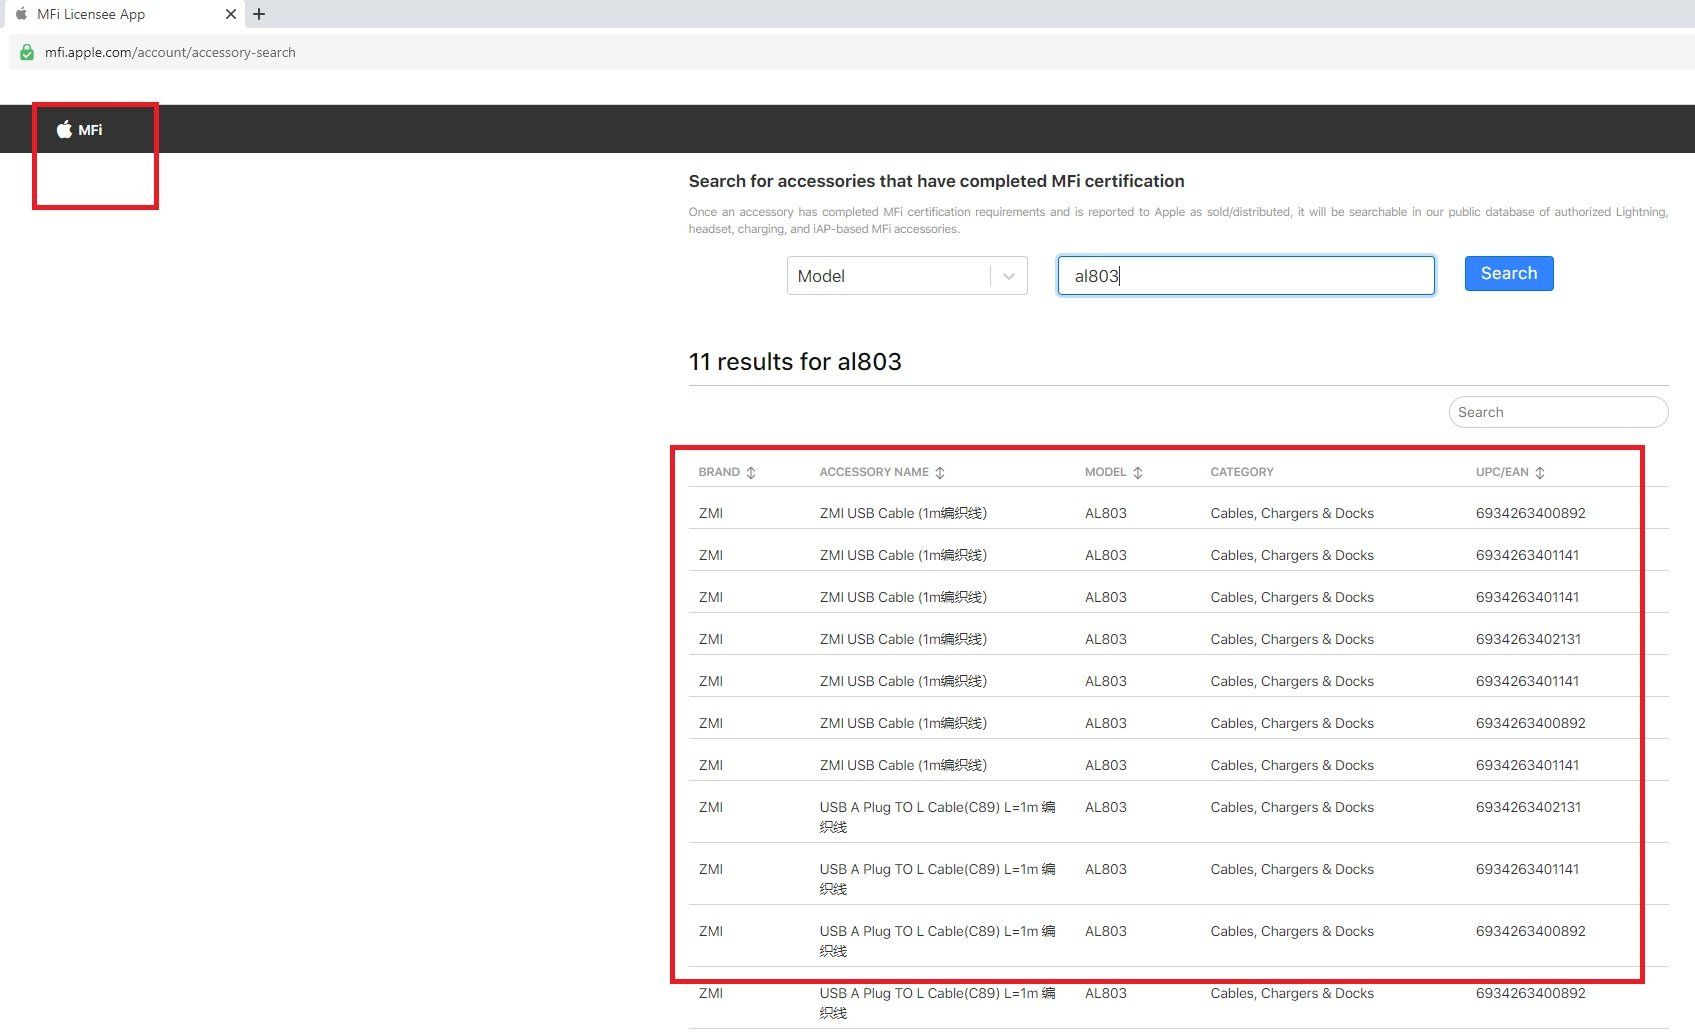Click the UPC 6934263402131 ZMI USB Cable row
Viewport: 1695px width, 1036px height.
point(902,639)
